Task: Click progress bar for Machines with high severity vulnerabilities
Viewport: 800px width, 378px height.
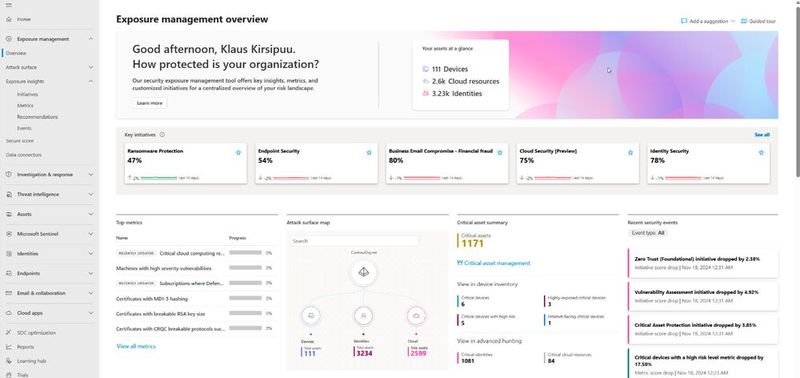Action: (x=245, y=268)
